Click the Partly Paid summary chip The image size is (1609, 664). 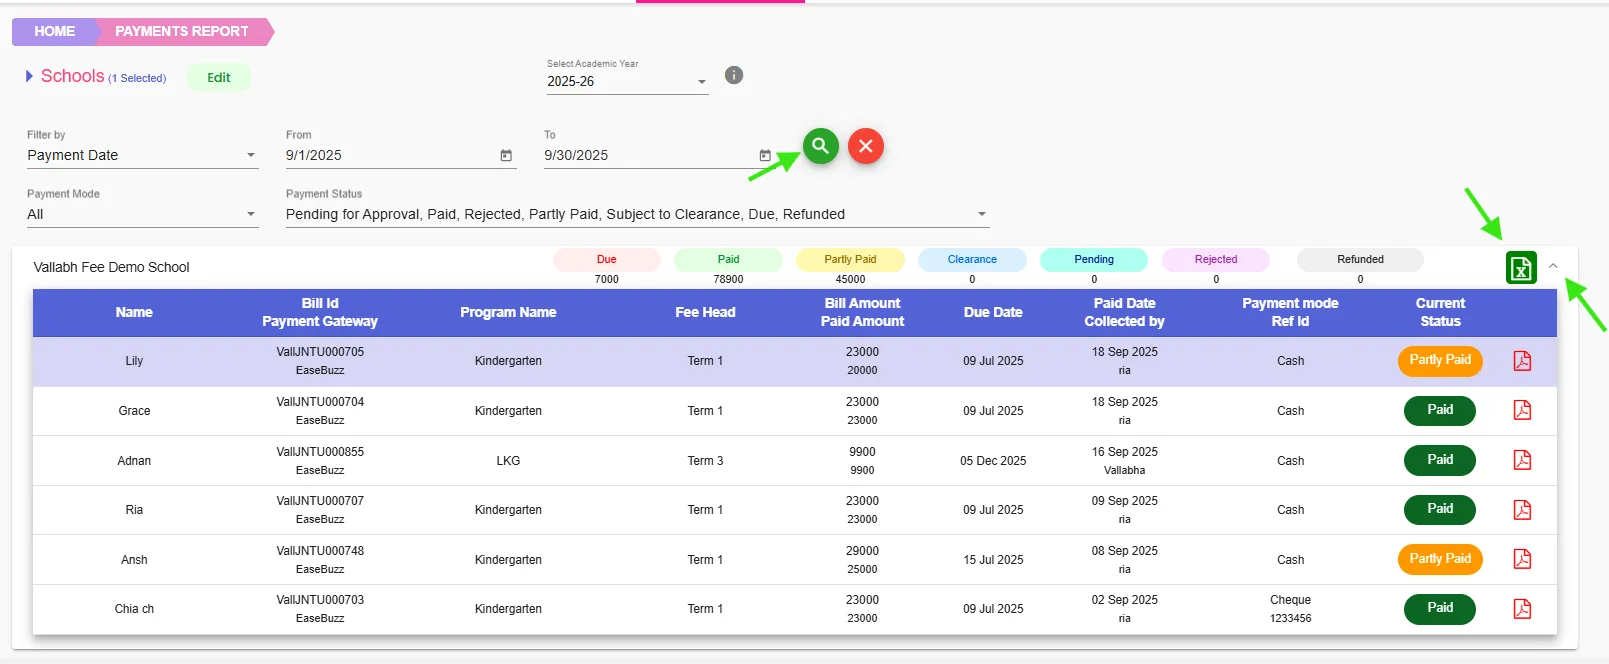[x=850, y=259]
